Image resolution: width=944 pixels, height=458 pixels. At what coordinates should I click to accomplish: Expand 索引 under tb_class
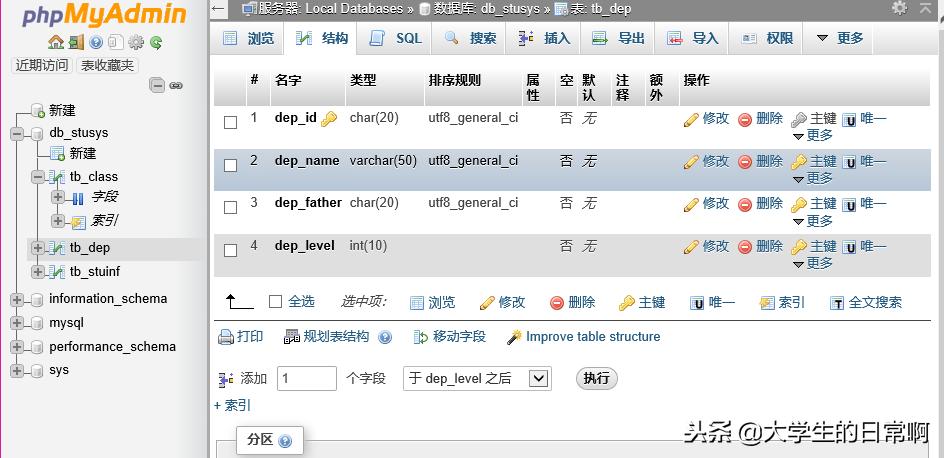click(x=58, y=221)
